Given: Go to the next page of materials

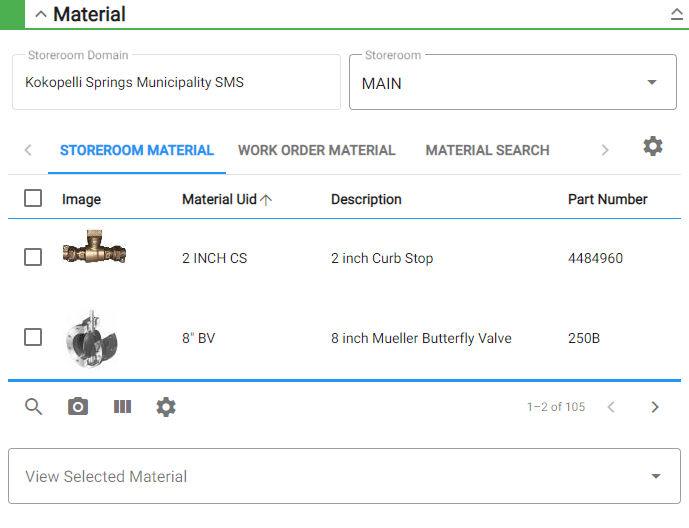Looking at the screenshot, I should click(x=655, y=407).
